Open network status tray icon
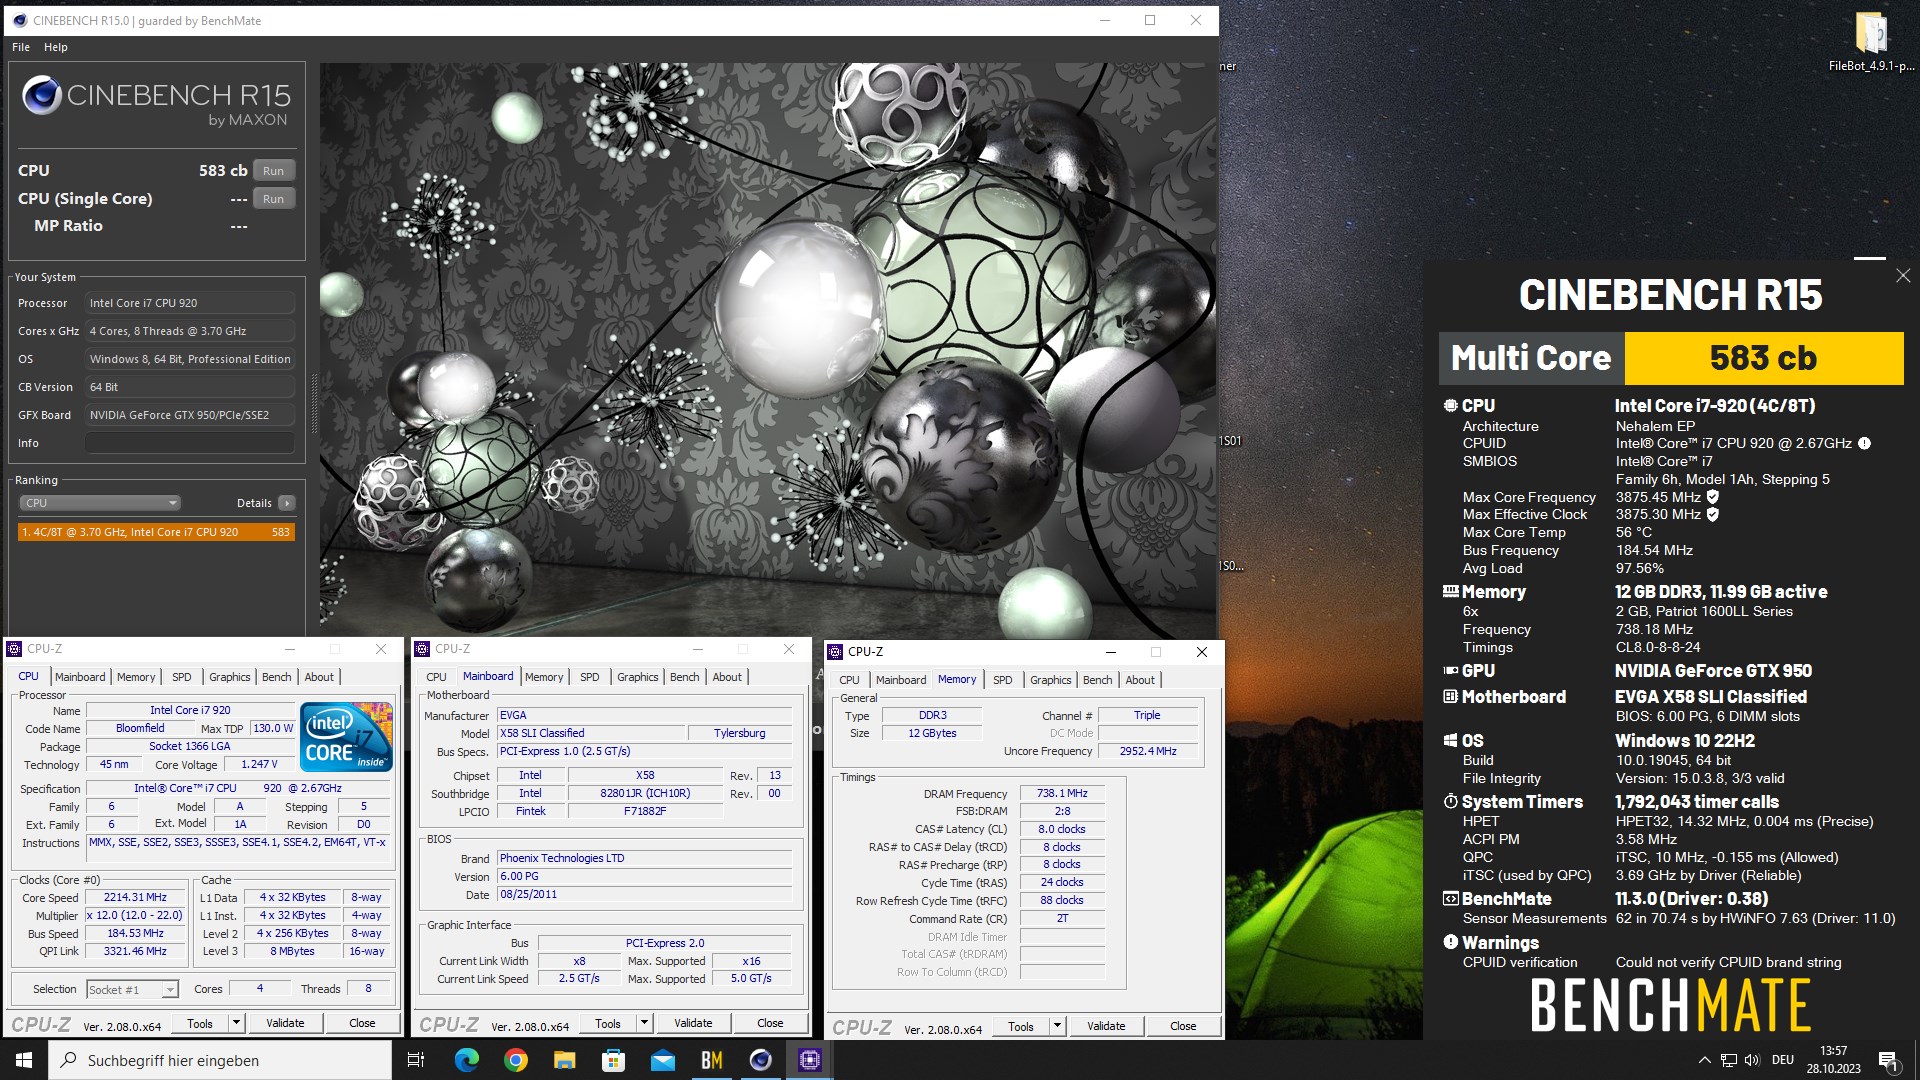Image resolution: width=1920 pixels, height=1080 pixels. 1728,1060
